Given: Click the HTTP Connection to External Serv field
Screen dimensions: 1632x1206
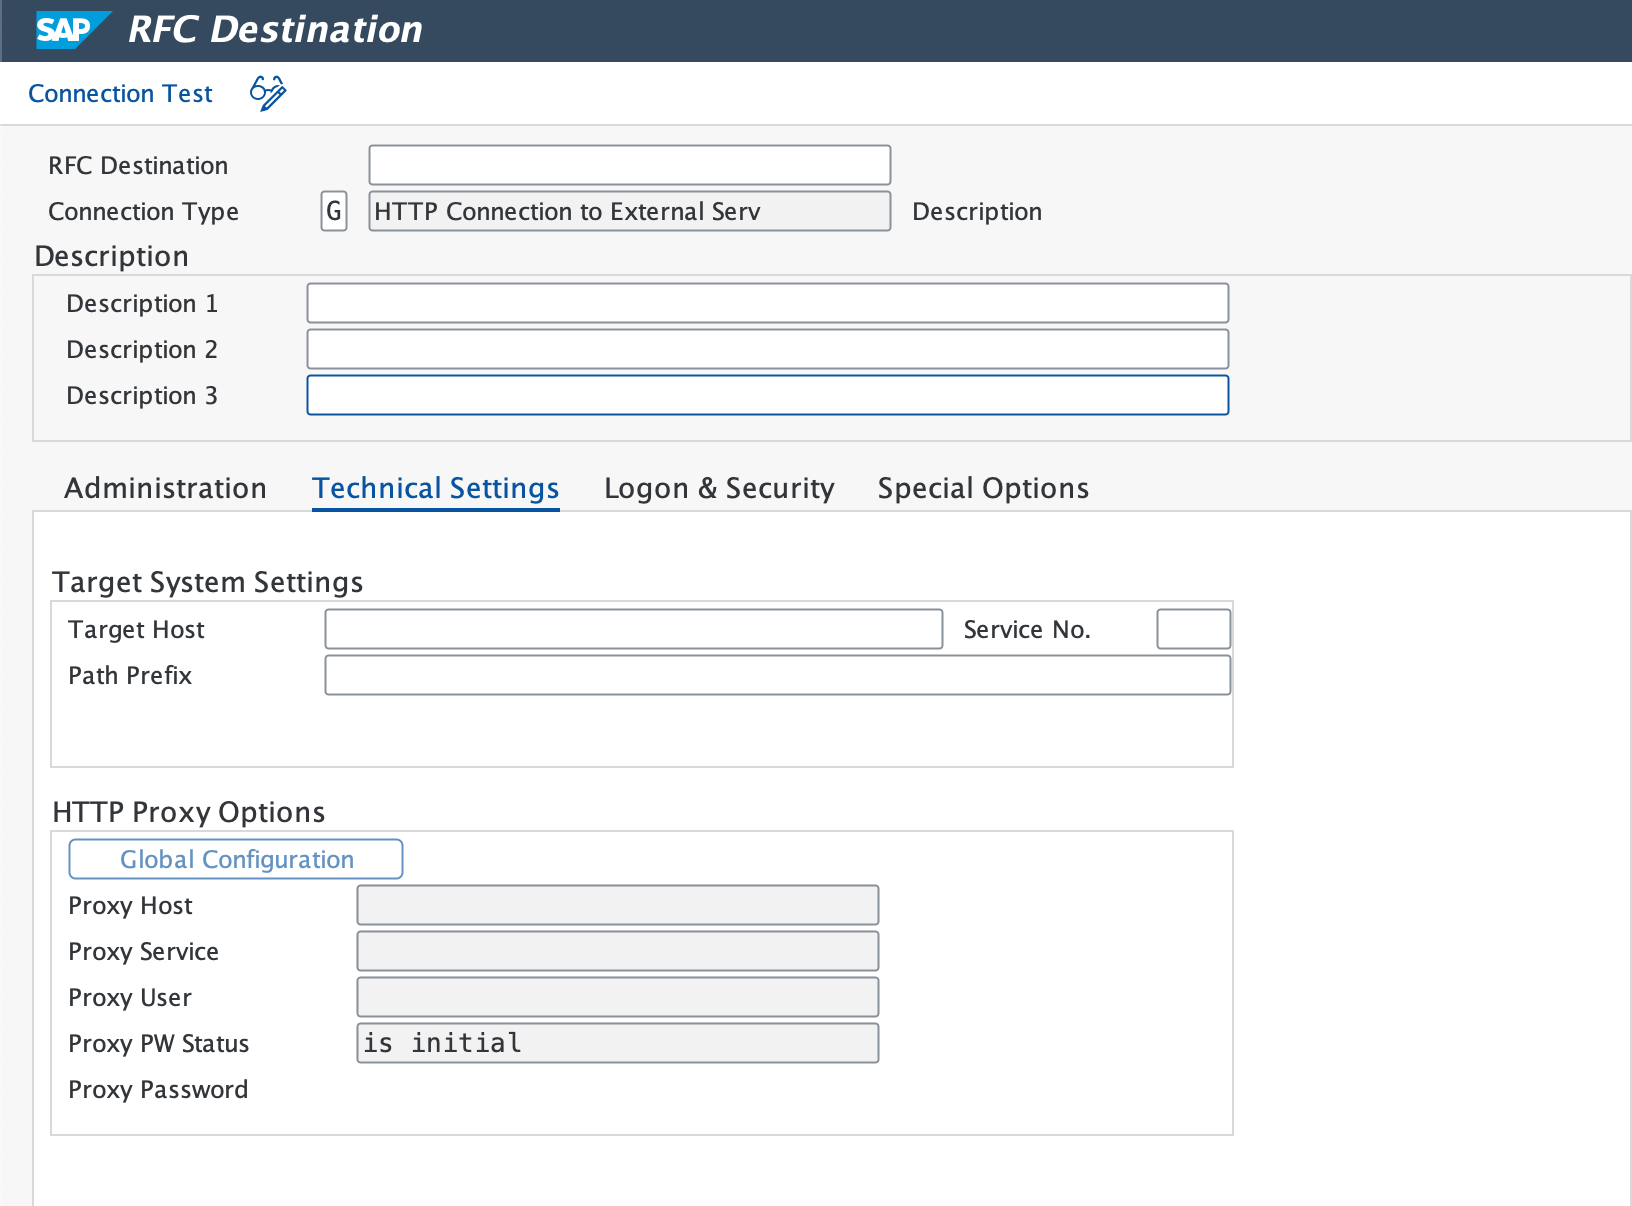Looking at the screenshot, I should (x=628, y=211).
